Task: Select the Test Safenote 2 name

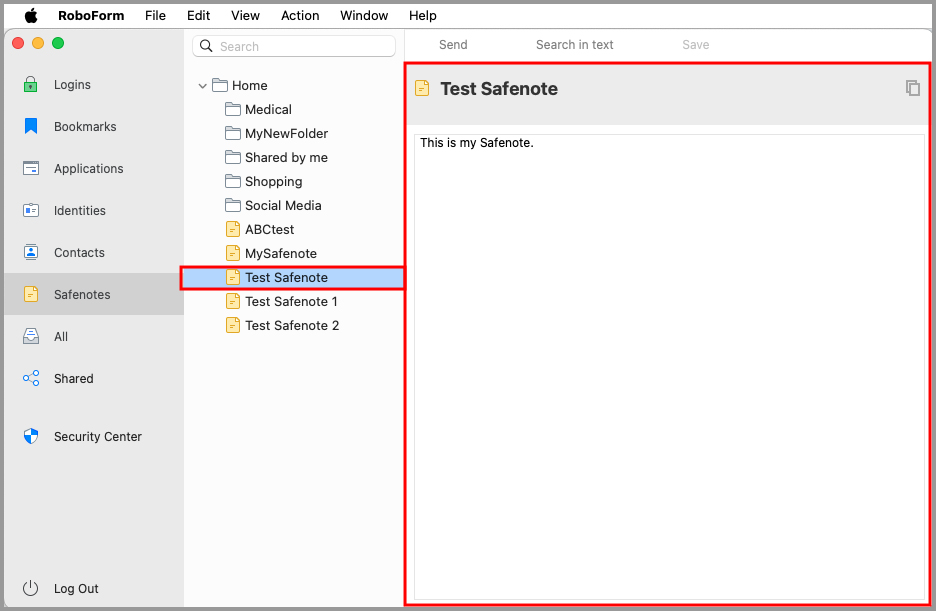Action: [292, 325]
